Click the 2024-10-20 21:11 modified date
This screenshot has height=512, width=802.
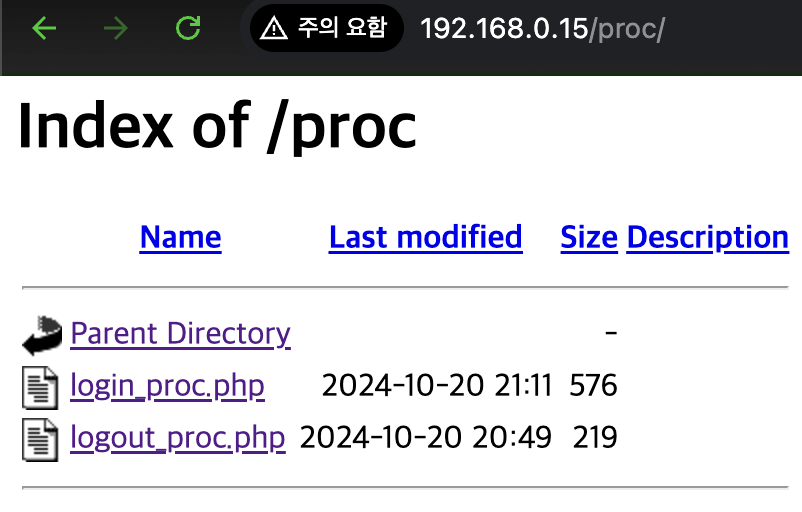tap(437, 385)
